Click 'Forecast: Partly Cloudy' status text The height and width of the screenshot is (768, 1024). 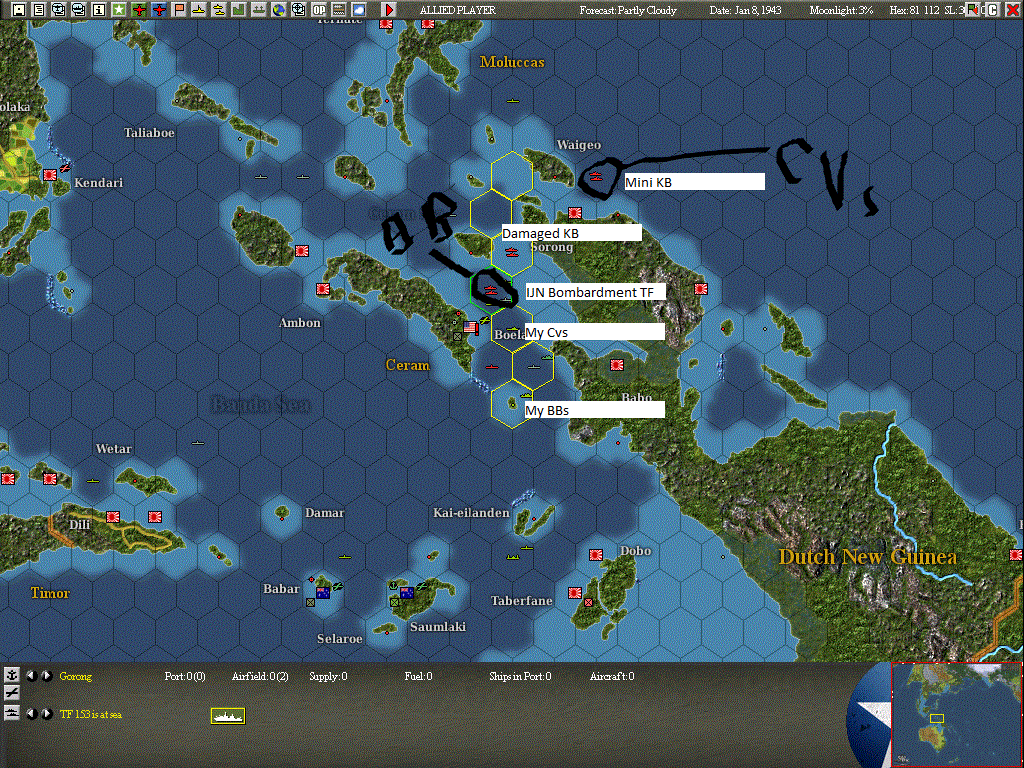[628, 10]
